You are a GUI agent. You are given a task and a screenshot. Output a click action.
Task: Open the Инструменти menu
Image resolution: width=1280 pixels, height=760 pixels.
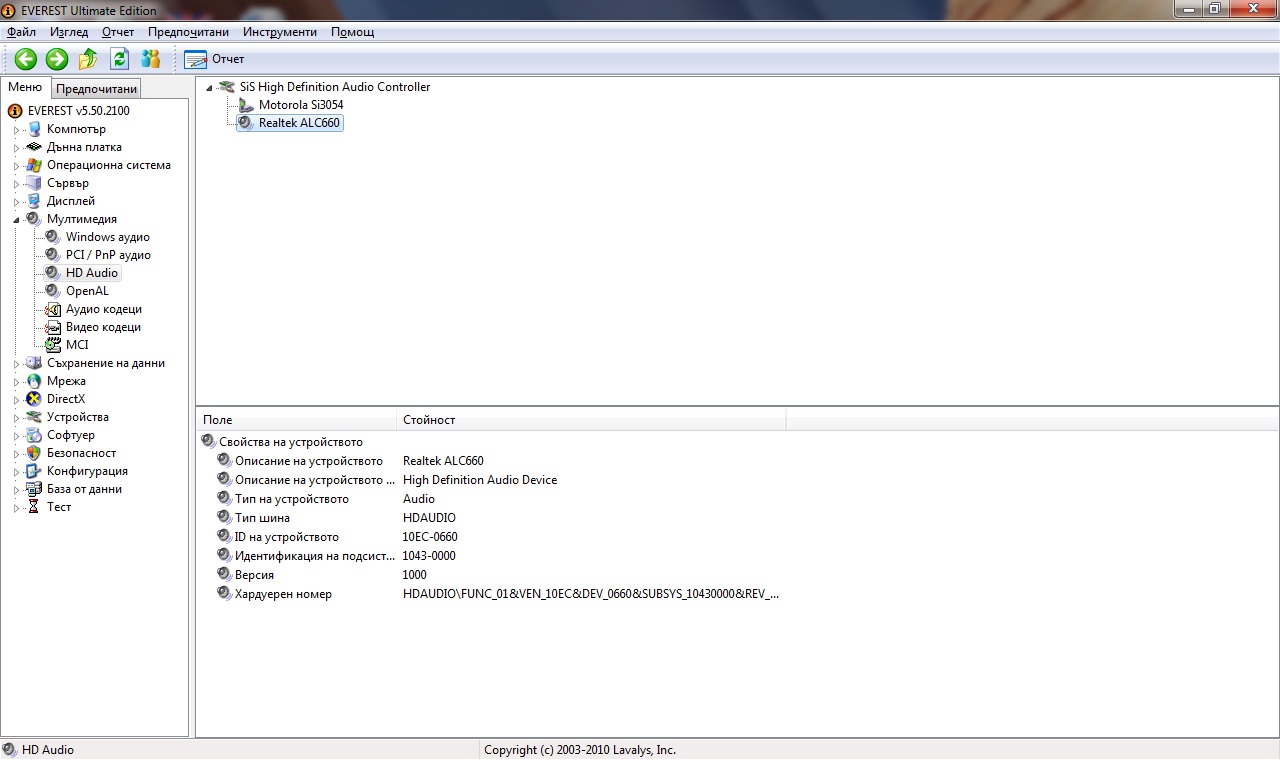click(279, 32)
